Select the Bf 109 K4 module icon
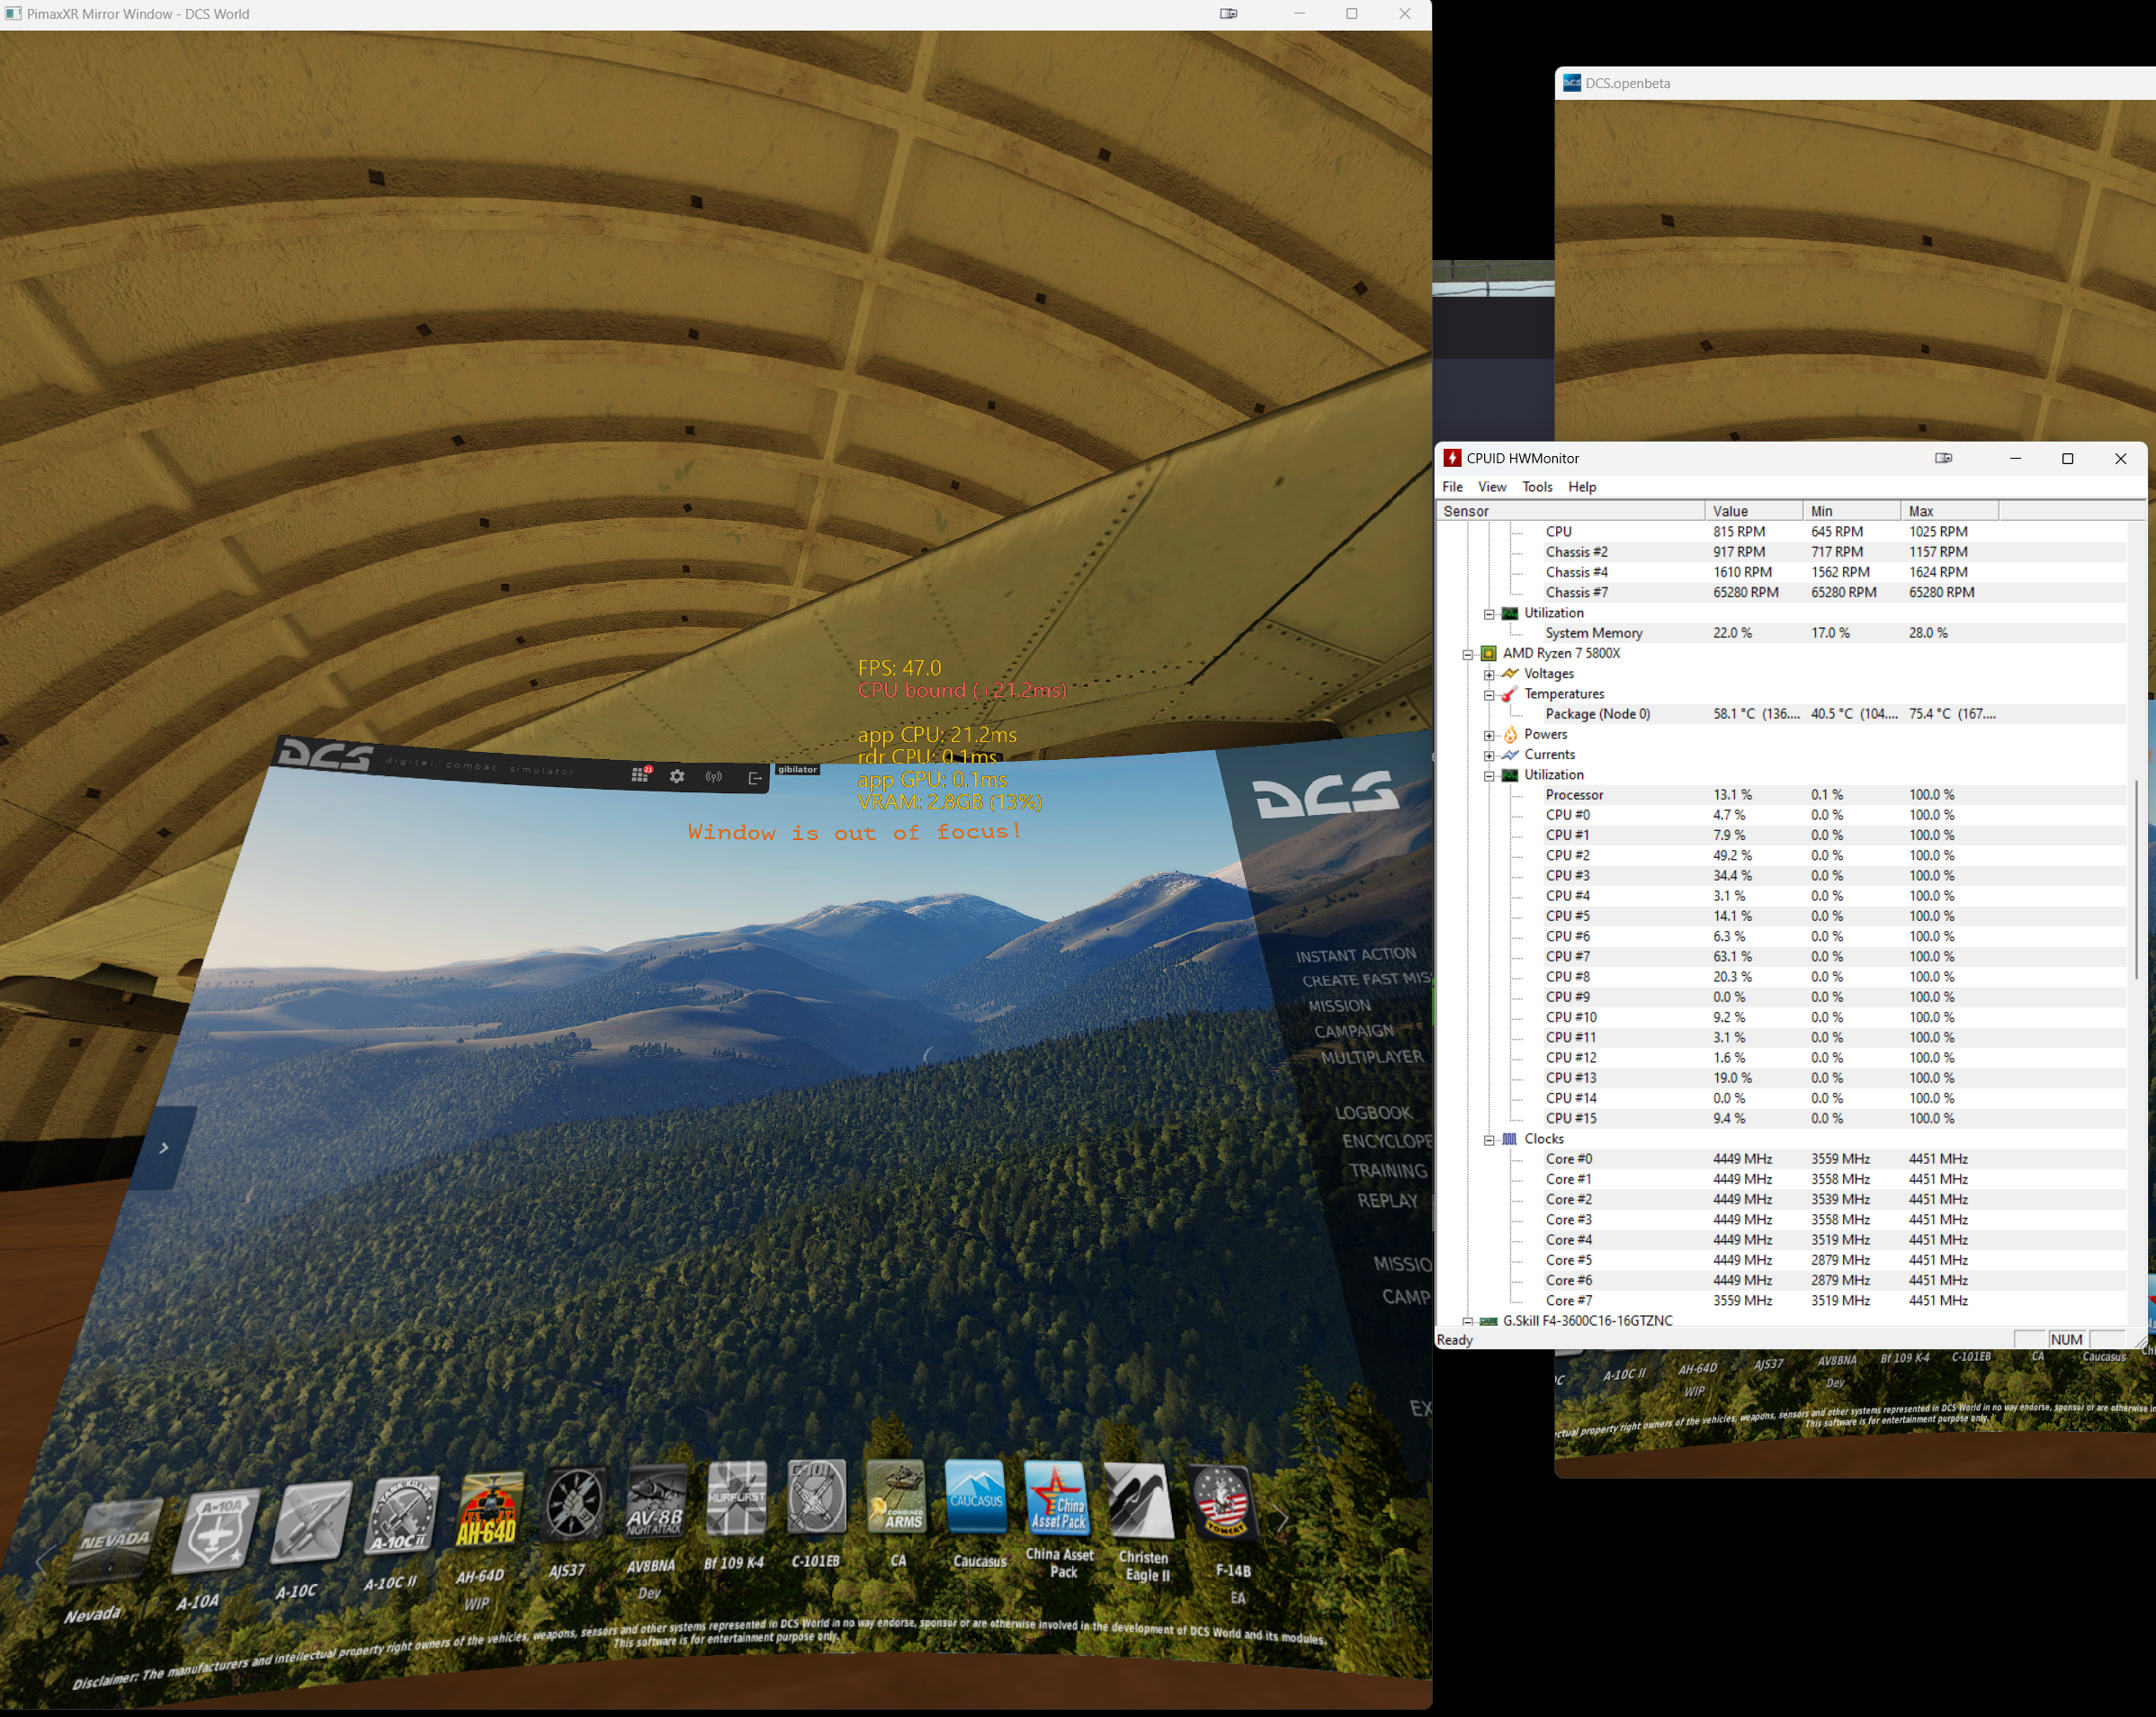This screenshot has height=1717, width=2156. coord(736,1498)
